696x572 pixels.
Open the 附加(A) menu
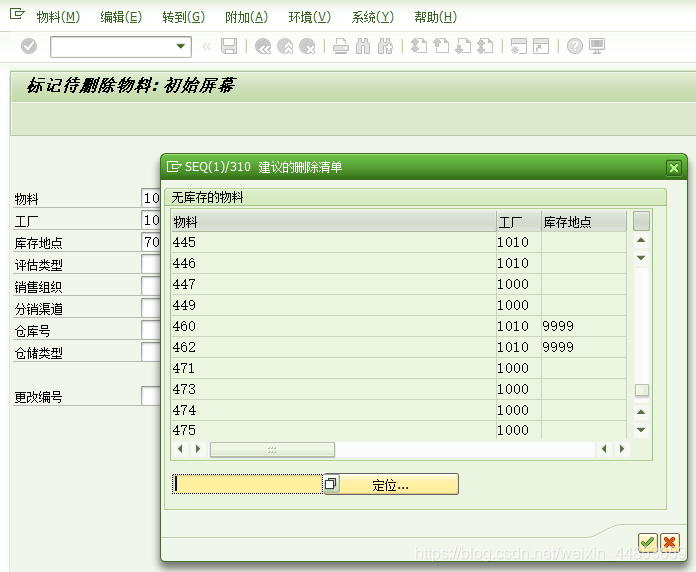(x=246, y=17)
